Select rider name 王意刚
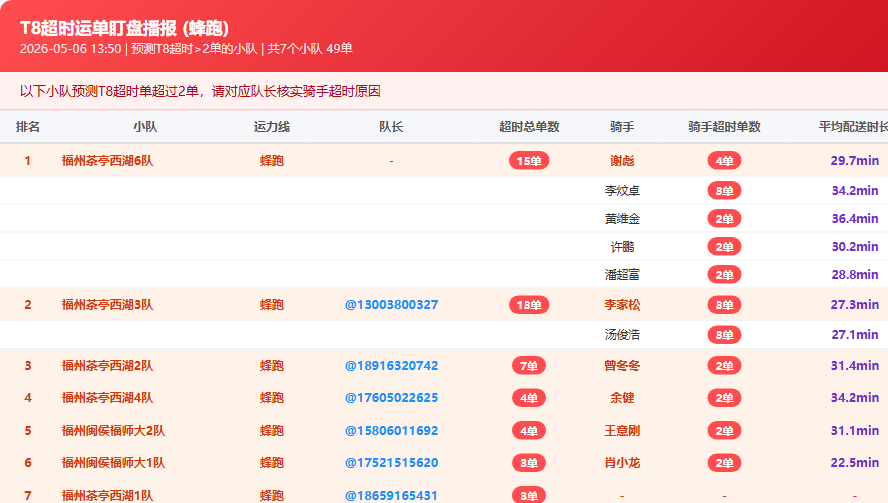 tap(622, 430)
